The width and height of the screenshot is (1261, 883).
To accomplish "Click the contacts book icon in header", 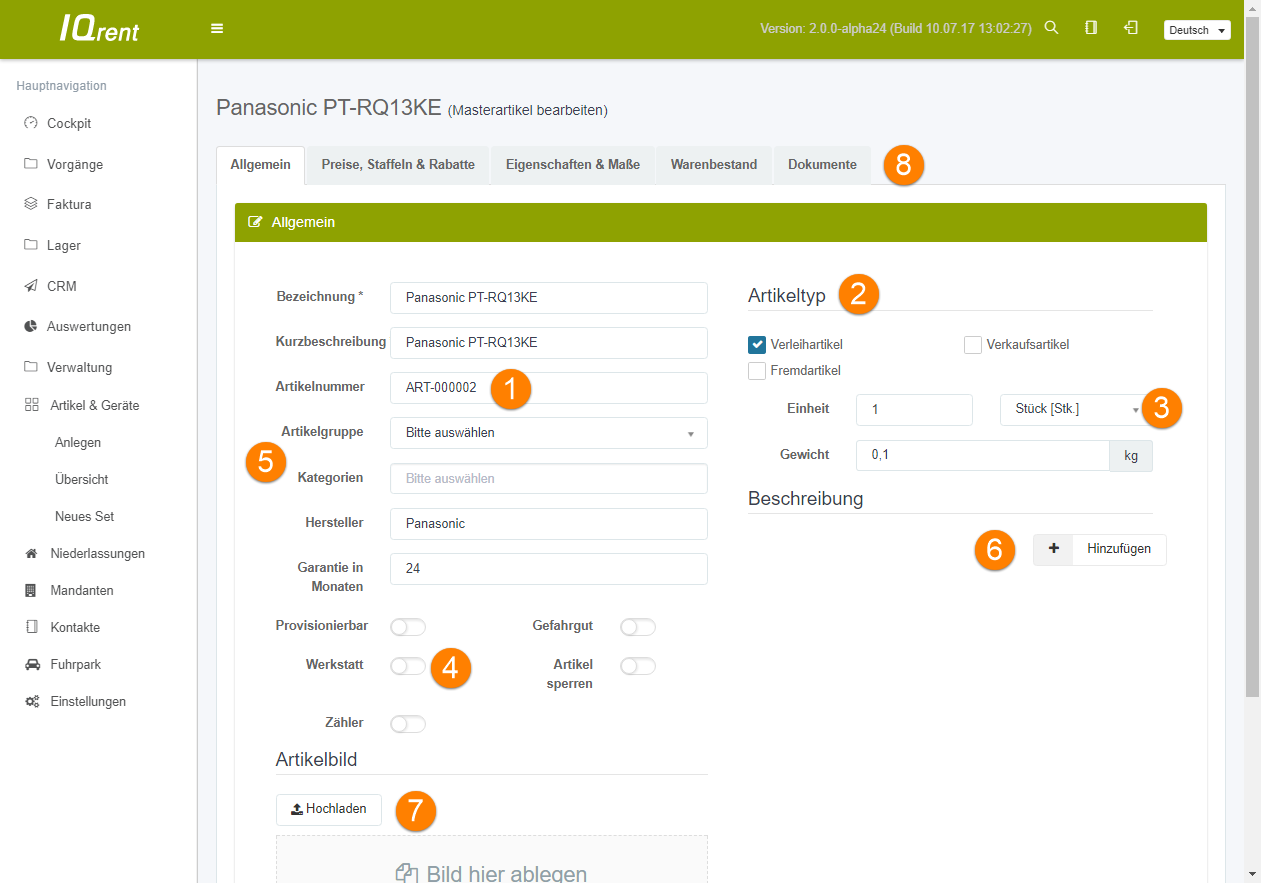I will (x=1091, y=28).
